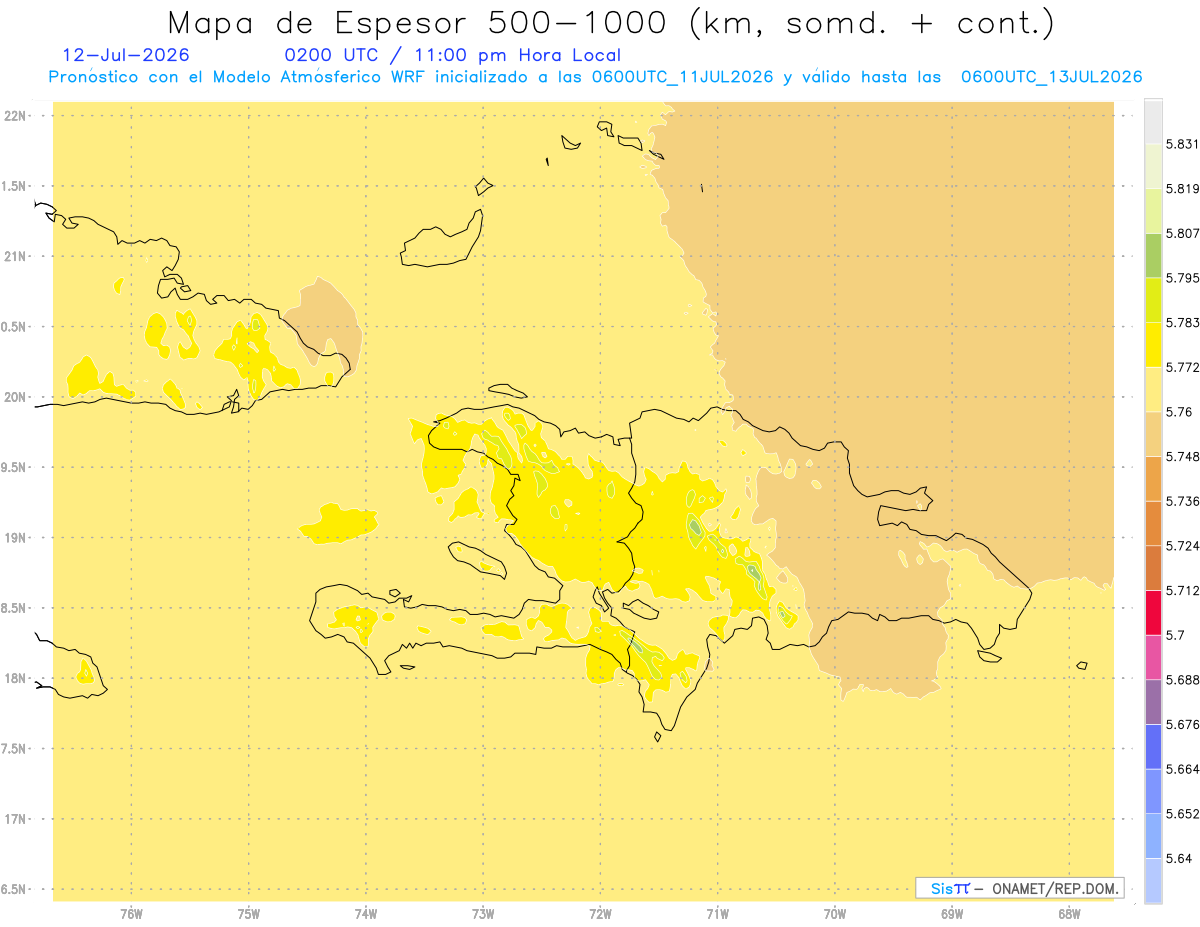Image resolution: width=1200 pixels, height=927 pixels.
Task: Click the '71W' longitude label
Action: [717, 914]
